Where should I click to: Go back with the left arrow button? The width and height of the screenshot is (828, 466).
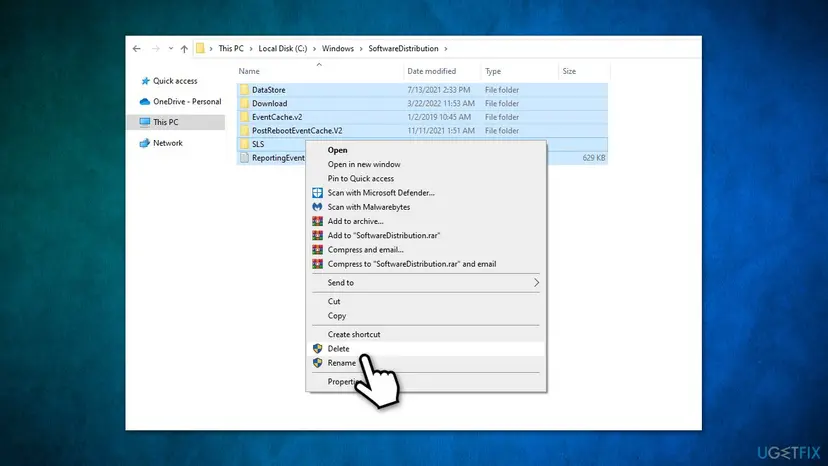coord(137,49)
